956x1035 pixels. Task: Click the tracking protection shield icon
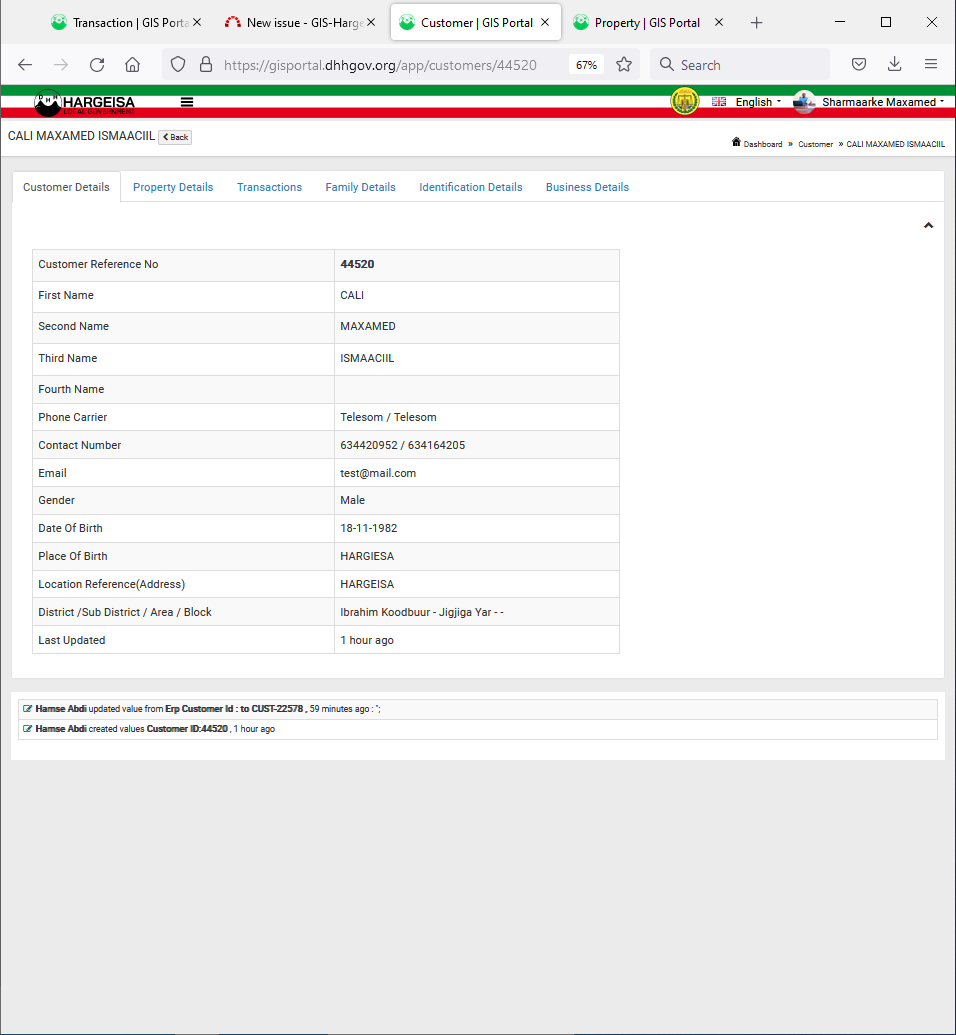178,65
